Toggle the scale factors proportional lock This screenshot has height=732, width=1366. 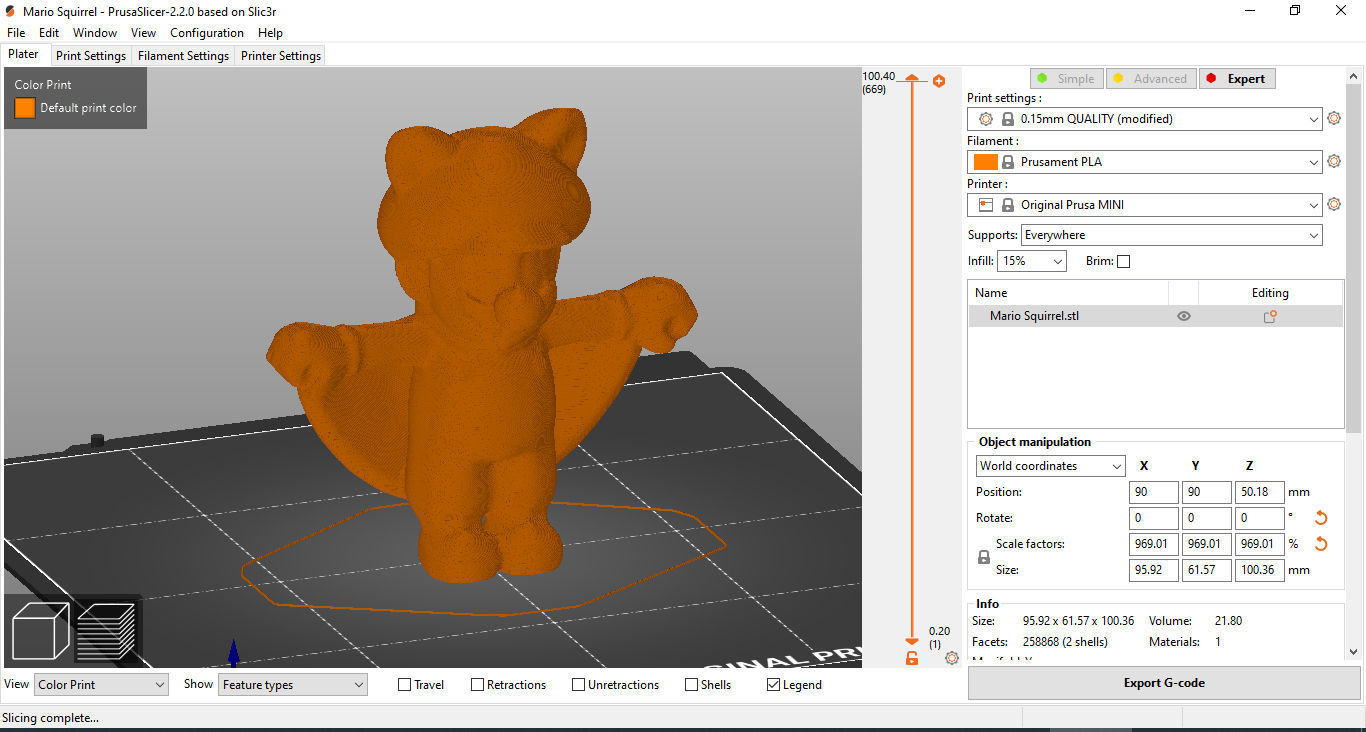[x=984, y=558]
